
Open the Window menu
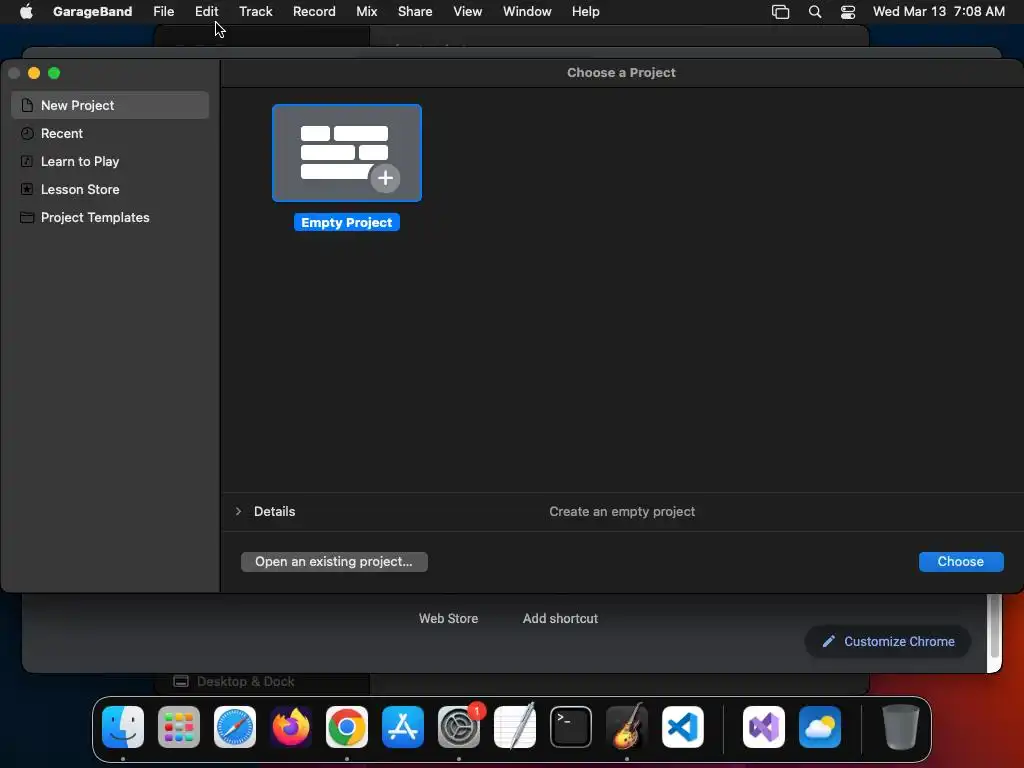point(527,11)
